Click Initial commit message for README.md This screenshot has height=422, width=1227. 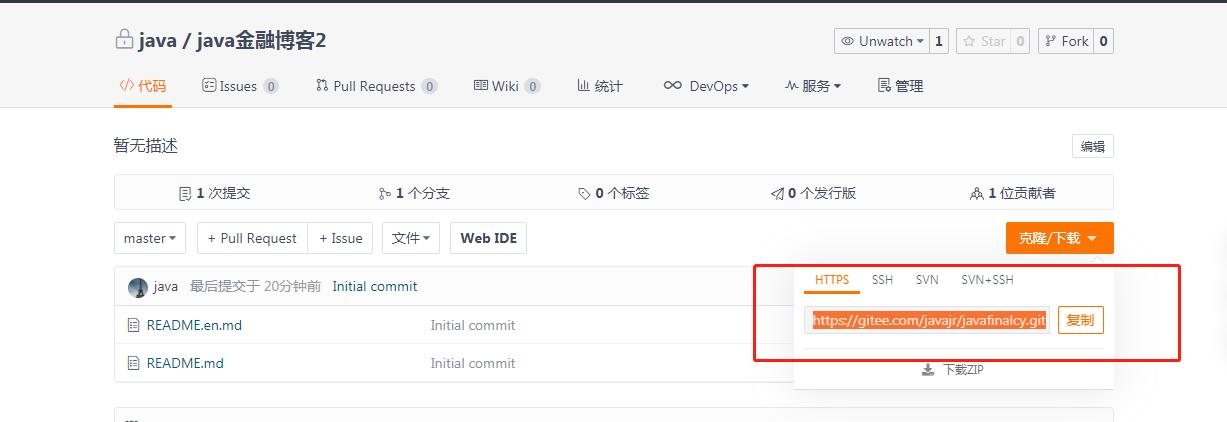click(x=473, y=363)
